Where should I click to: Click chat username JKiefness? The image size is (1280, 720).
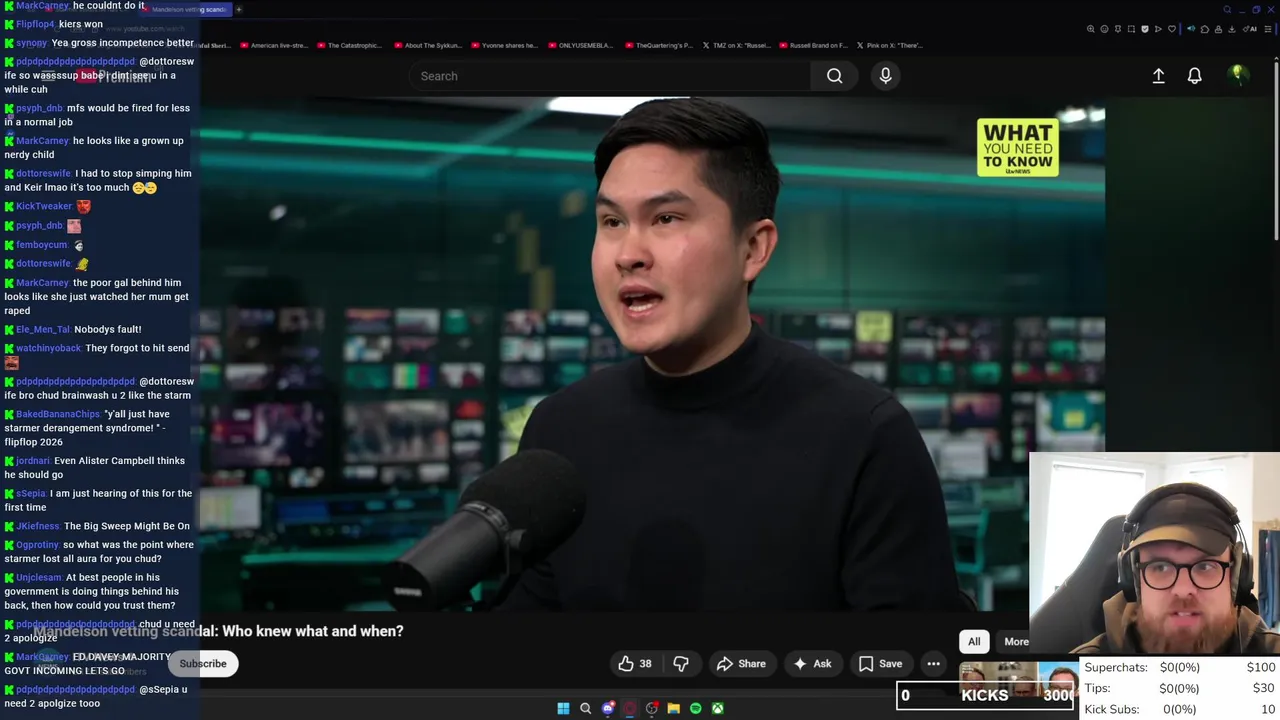[x=38, y=526]
